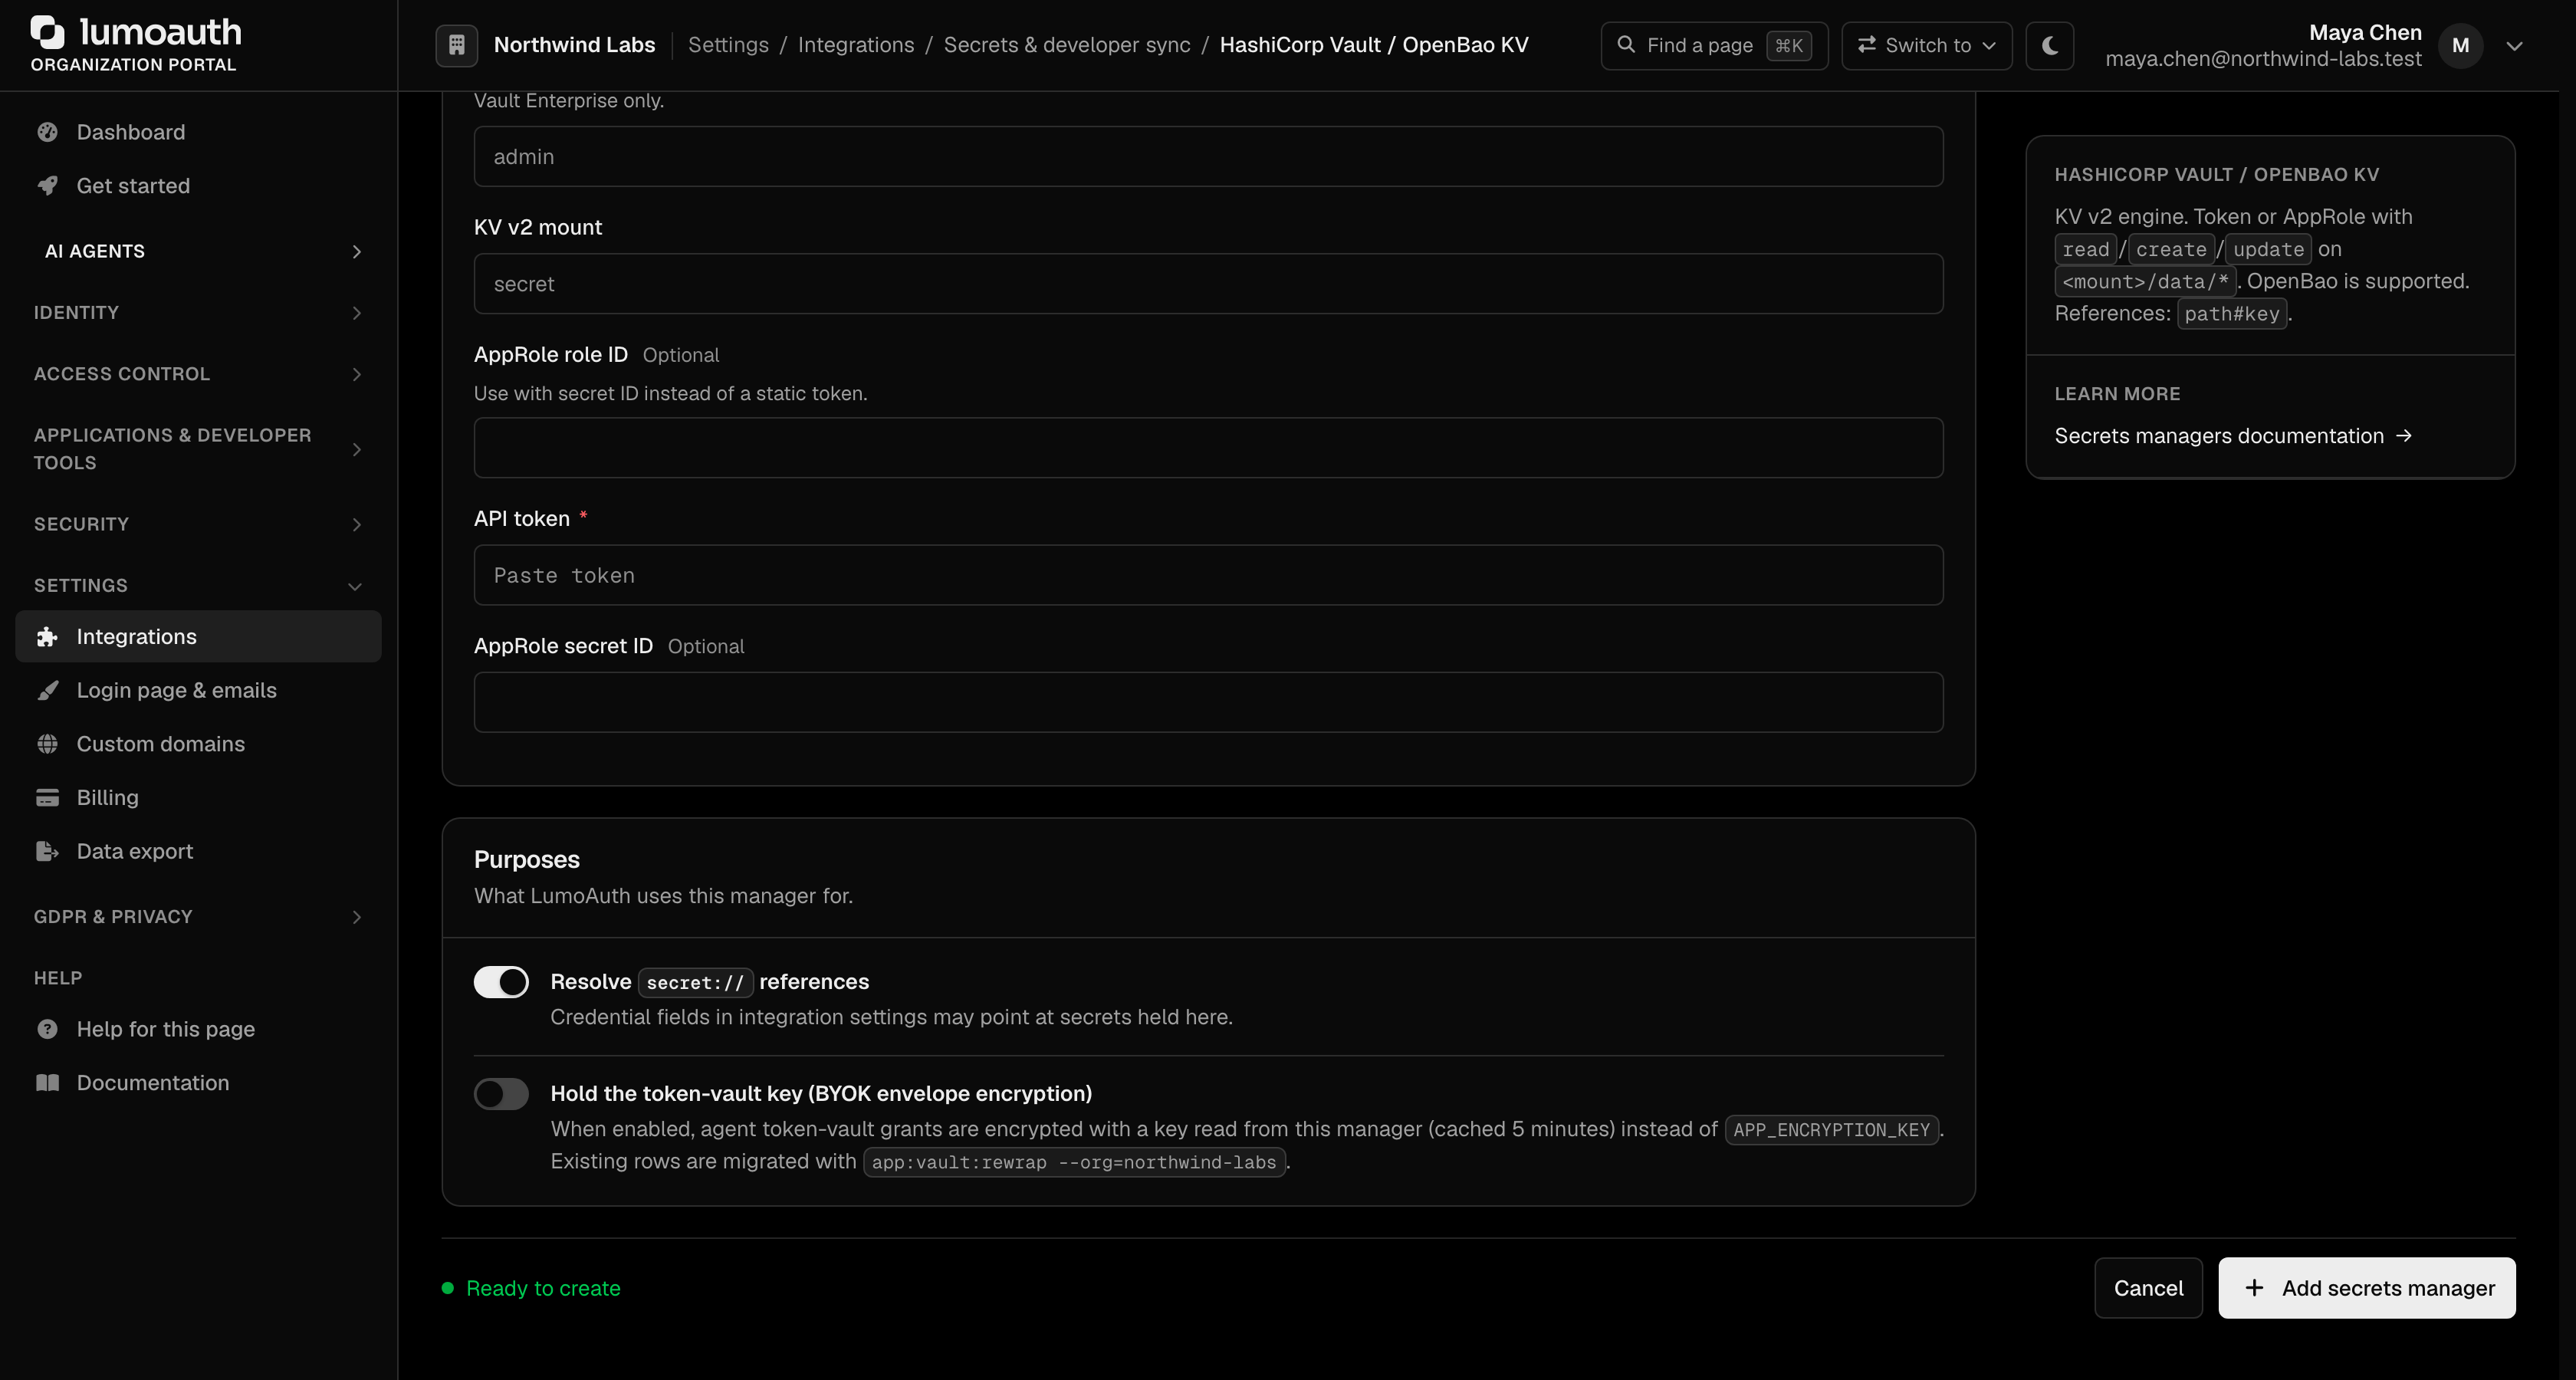This screenshot has height=1380, width=2576.
Task: Focus the AppRole role ID field
Action: [x=1208, y=448]
